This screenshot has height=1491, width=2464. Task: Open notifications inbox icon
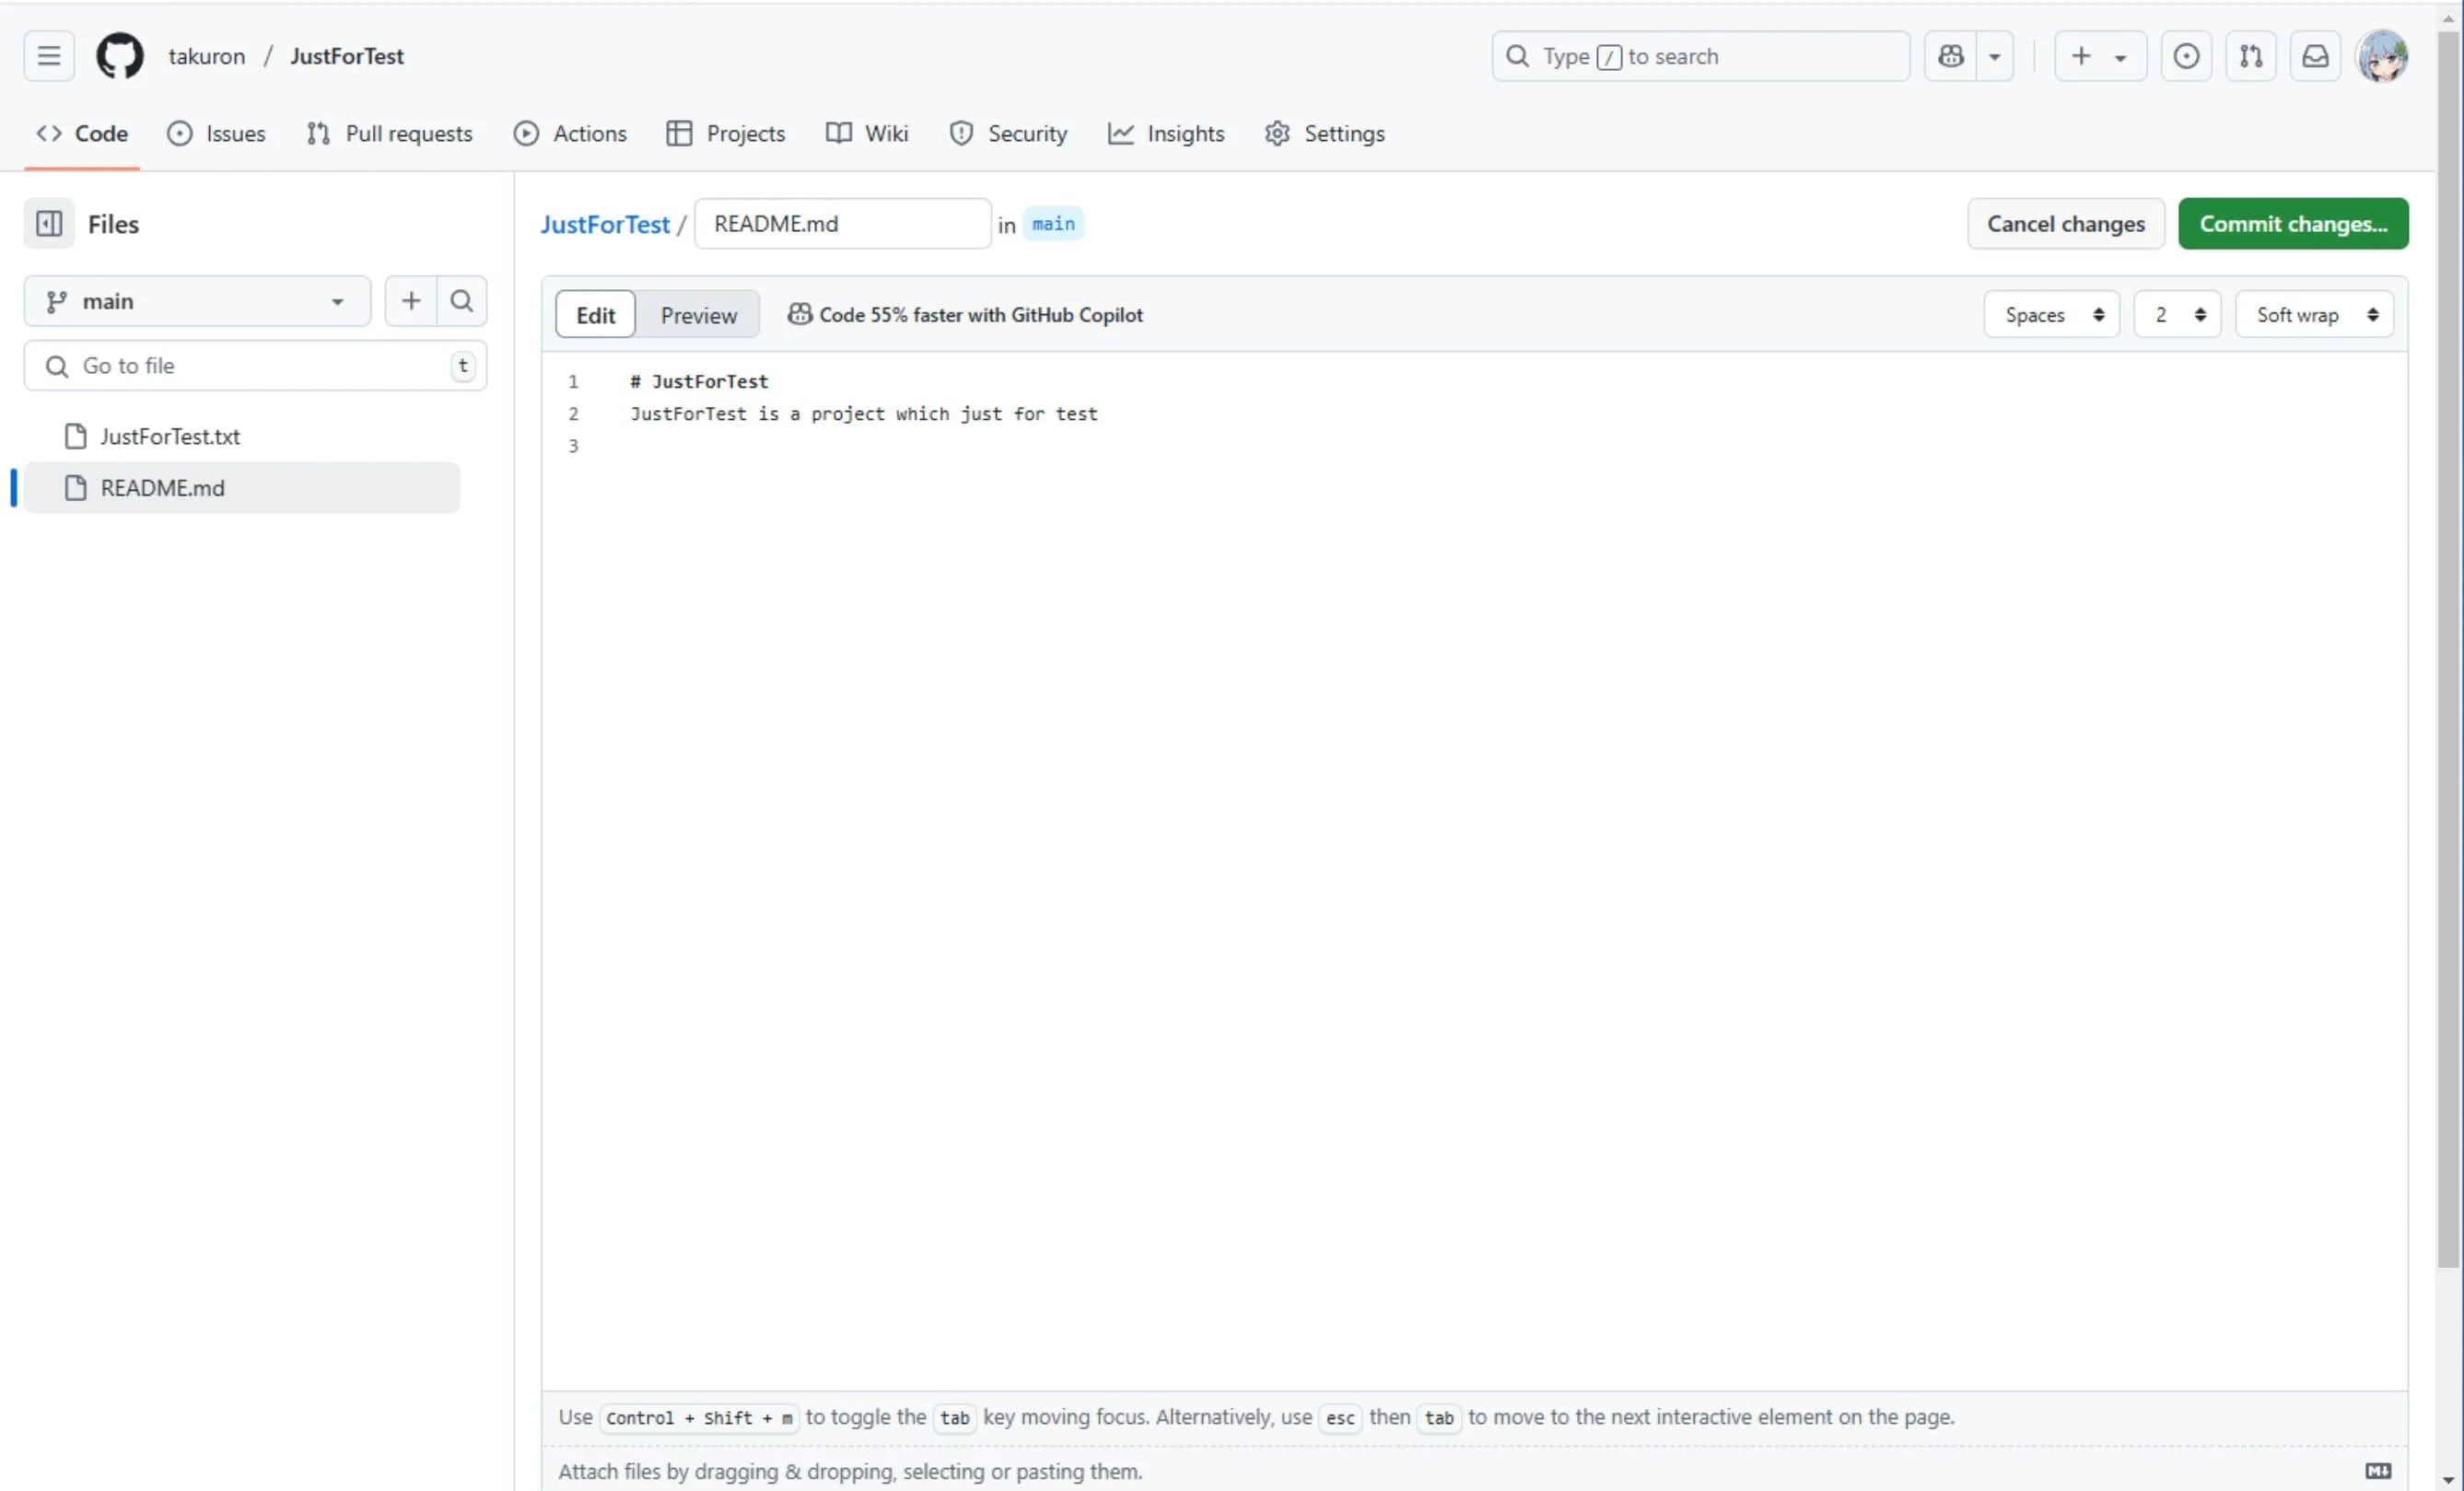[x=2315, y=56]
